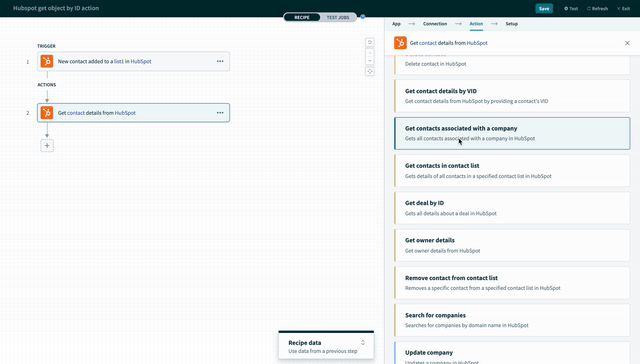This screenshot has height=364, width=640.
Task: Click the HubSpot link in the trigger step
Action: (141, 61)
